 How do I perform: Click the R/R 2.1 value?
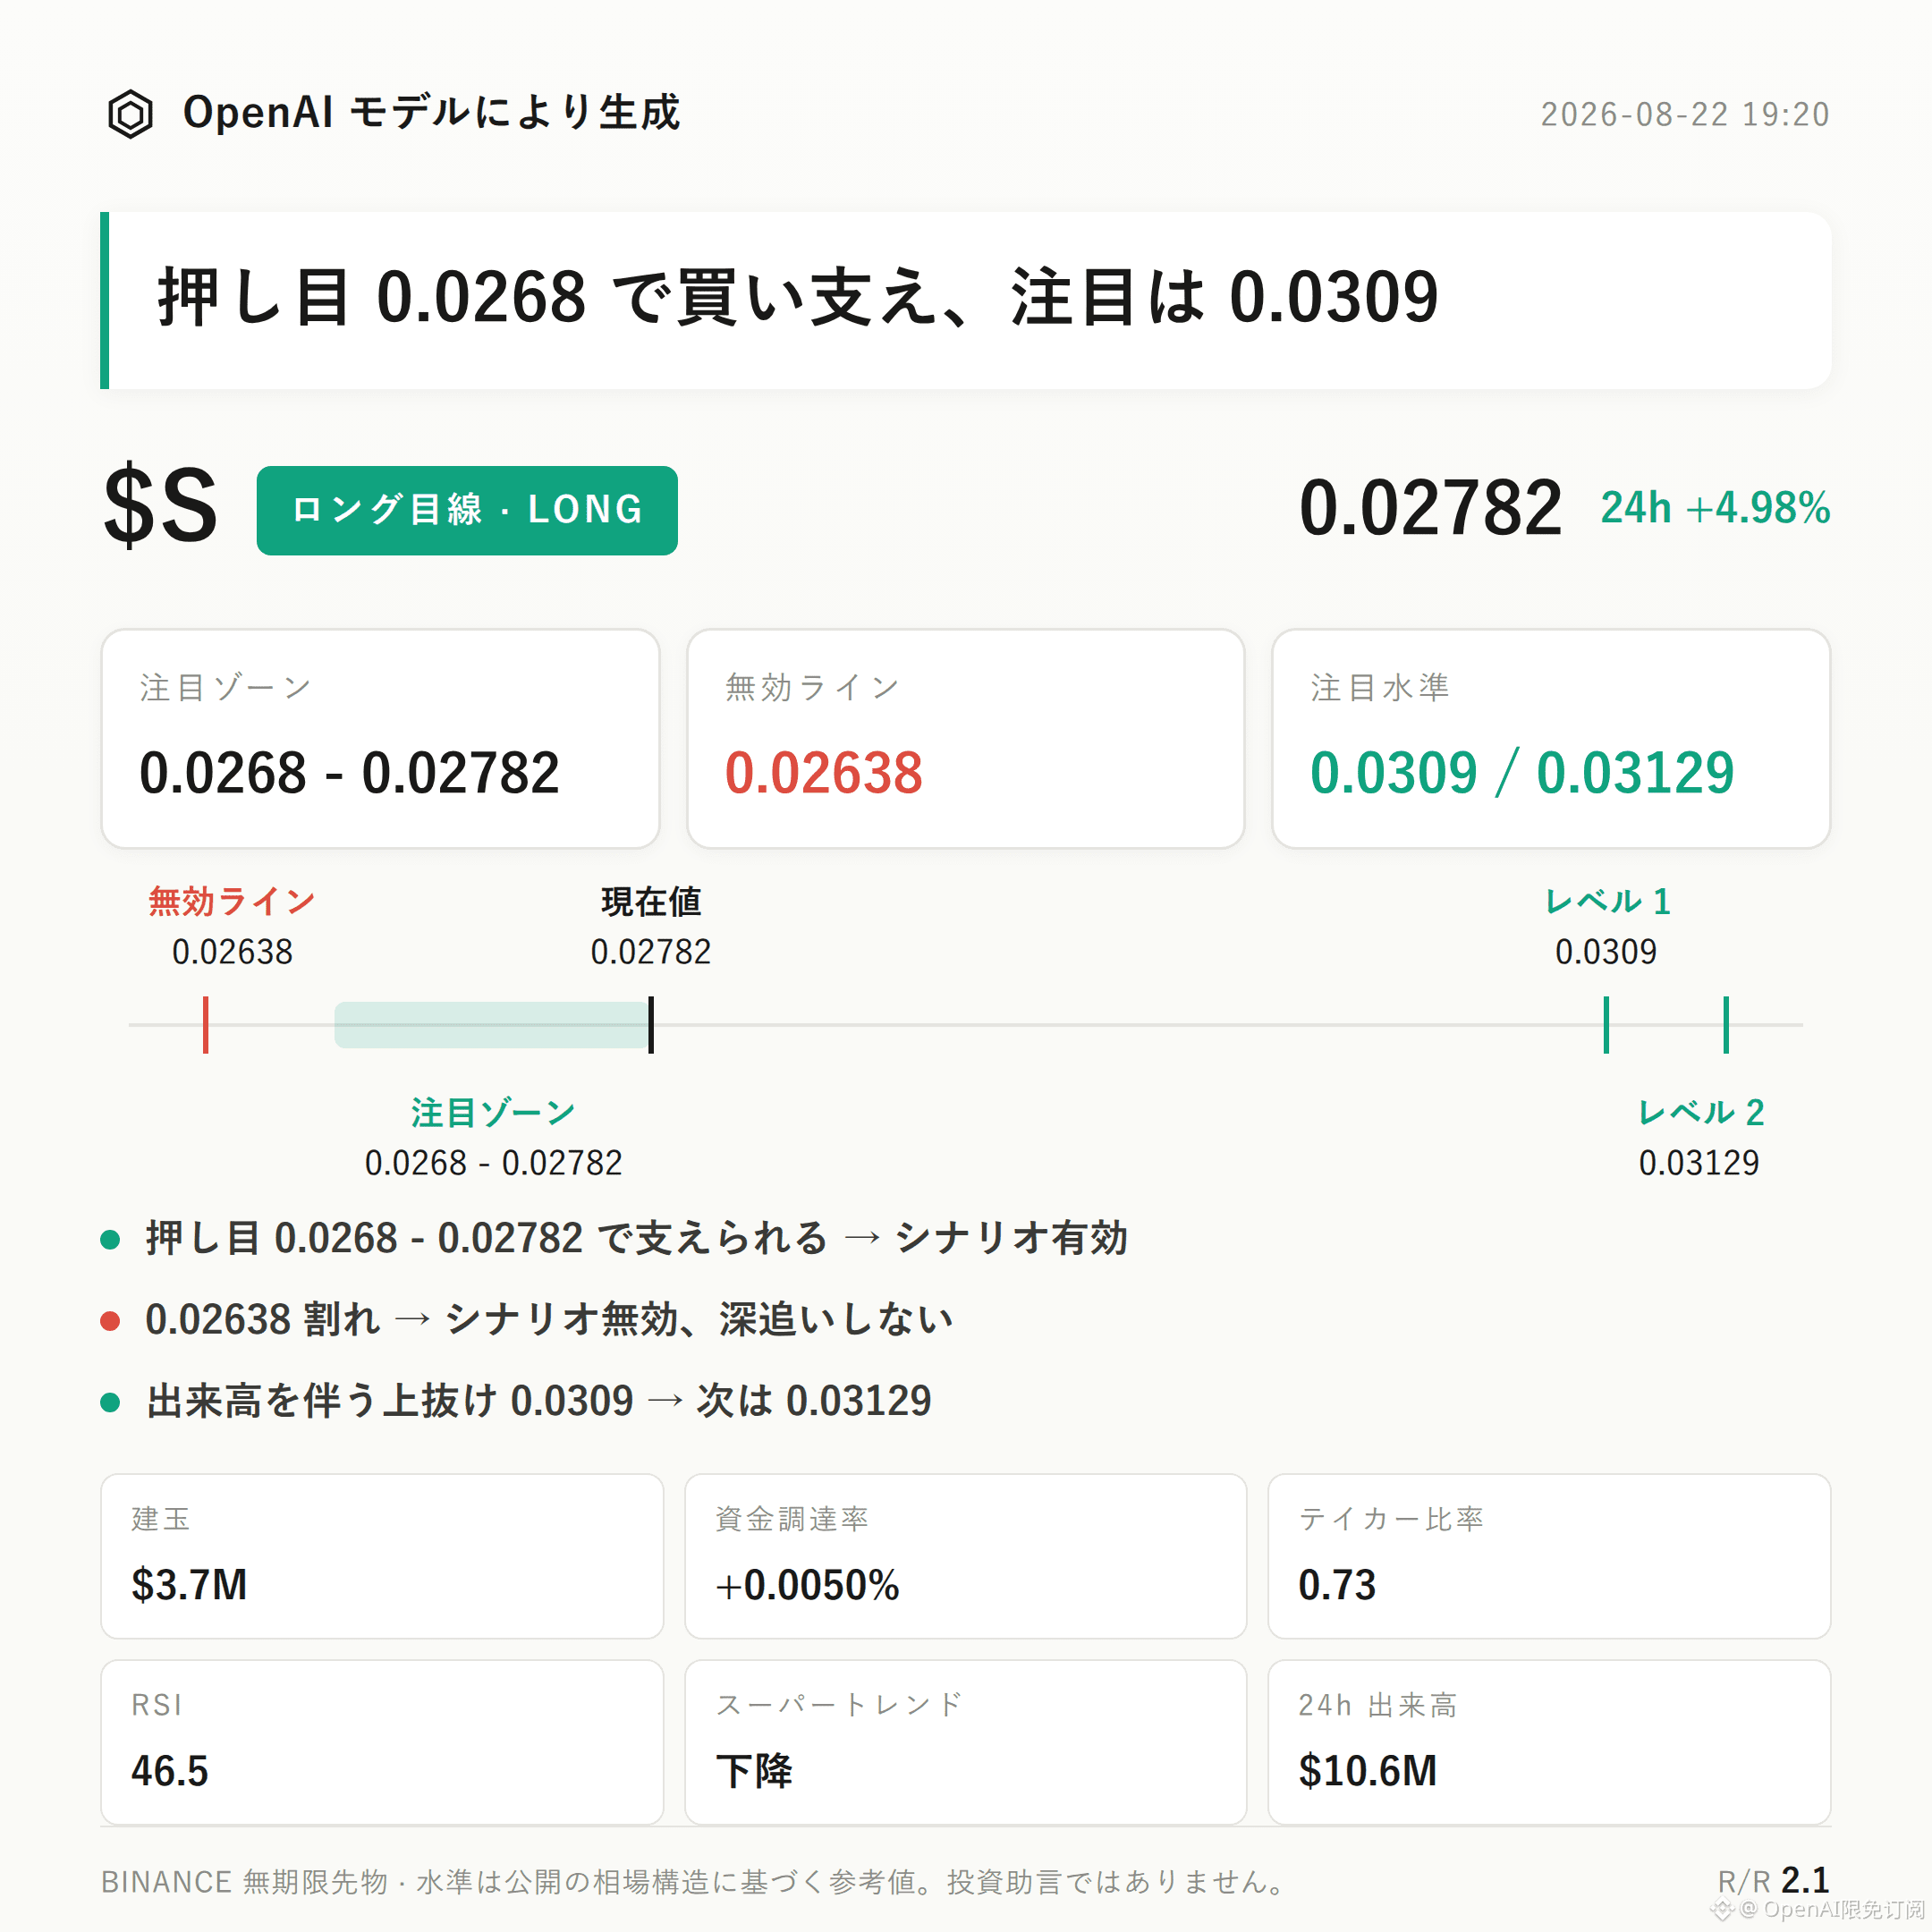[x=1773, y=1880]
